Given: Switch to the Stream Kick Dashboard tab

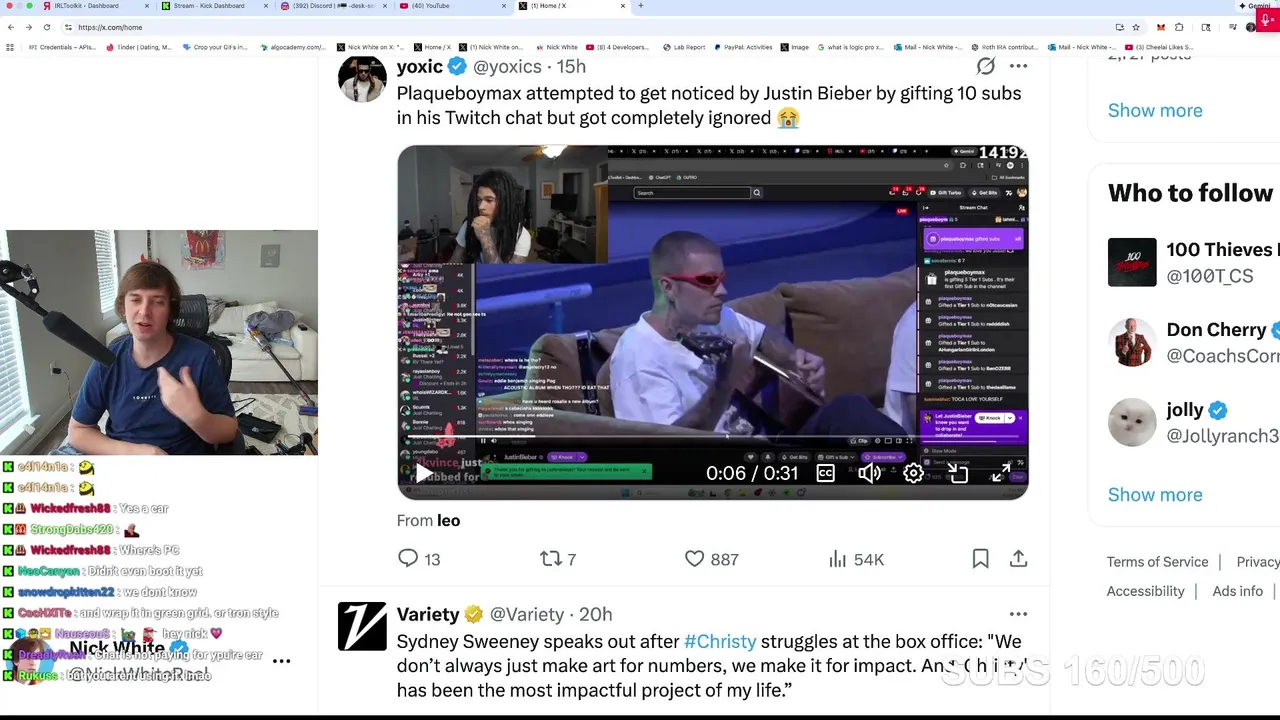Looking at the screenshot, I should pos(208,6).
